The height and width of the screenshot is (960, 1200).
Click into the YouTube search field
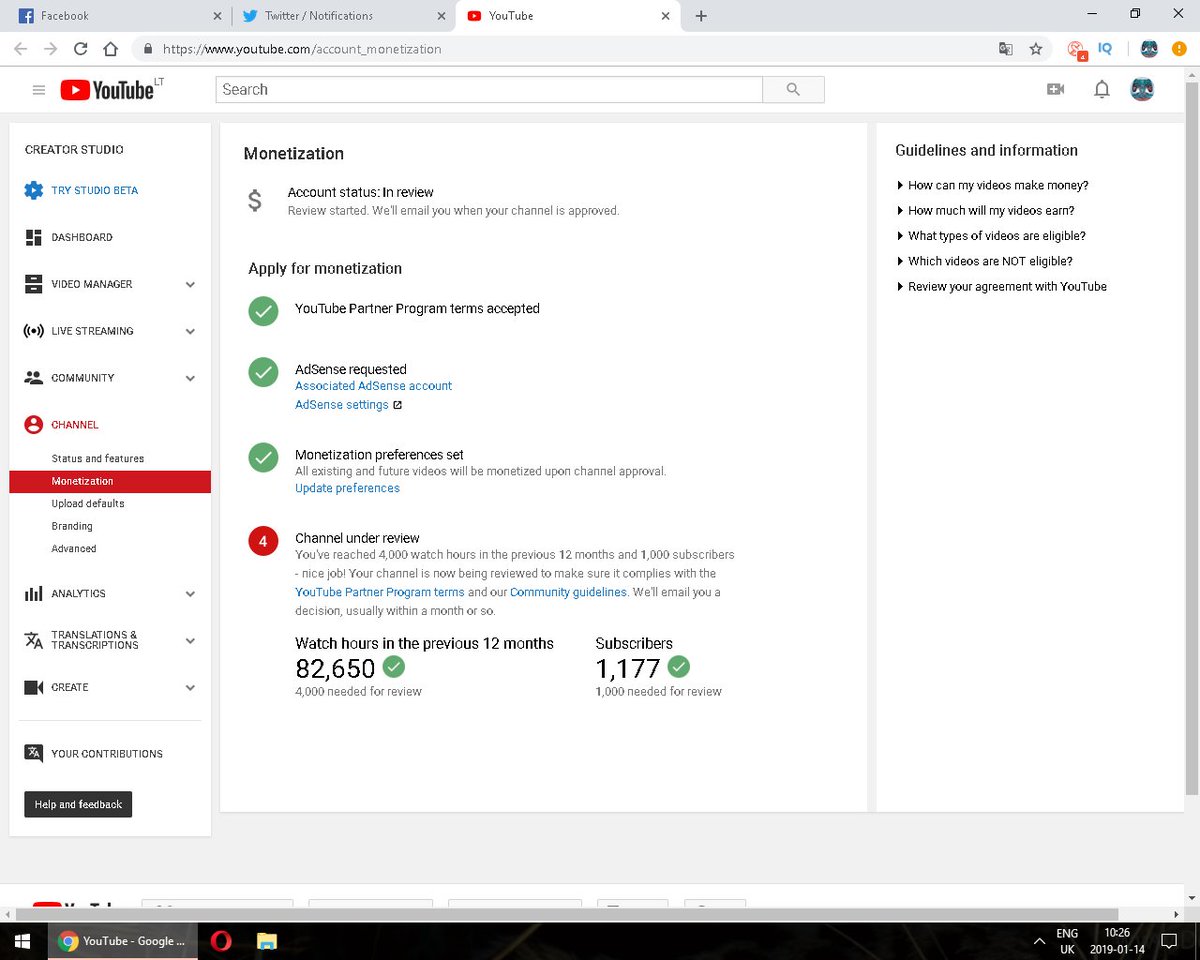tap(489, 89)
